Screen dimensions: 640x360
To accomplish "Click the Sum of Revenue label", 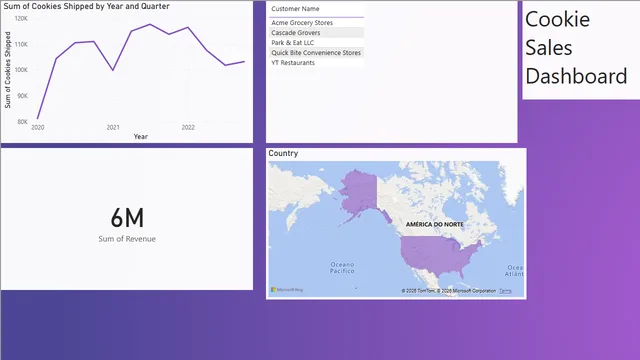I will (127, 239).
